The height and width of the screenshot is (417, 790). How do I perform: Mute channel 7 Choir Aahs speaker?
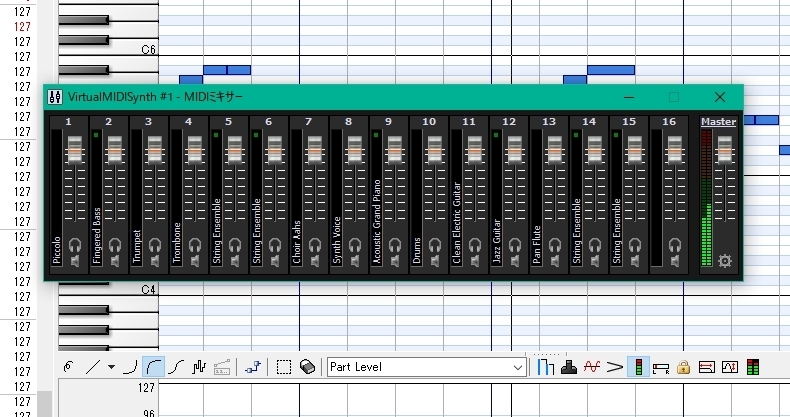tap(315, 261)
